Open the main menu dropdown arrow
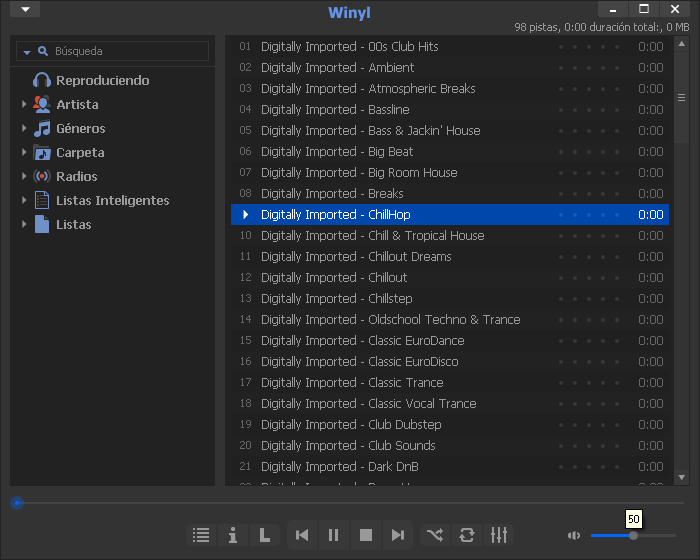The image size is (700, 560). click(x=25, y=9)
